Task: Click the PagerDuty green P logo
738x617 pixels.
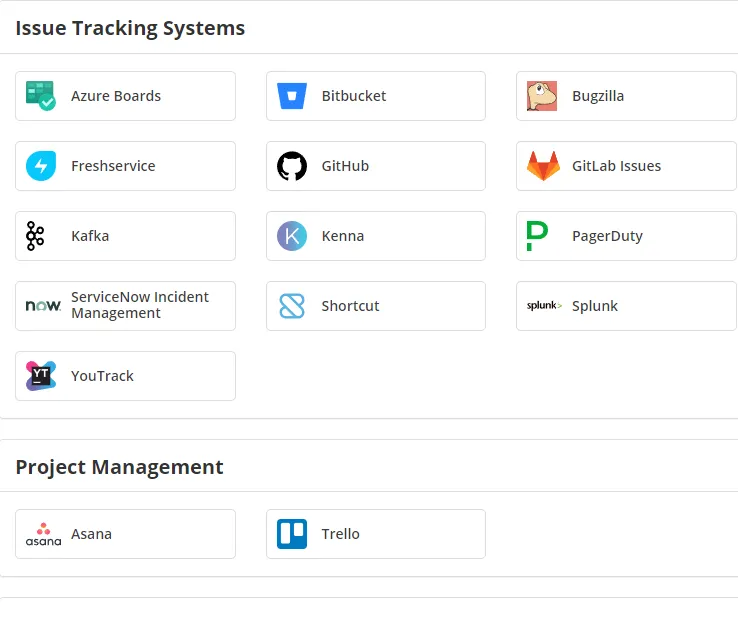Action: [537, 236]
